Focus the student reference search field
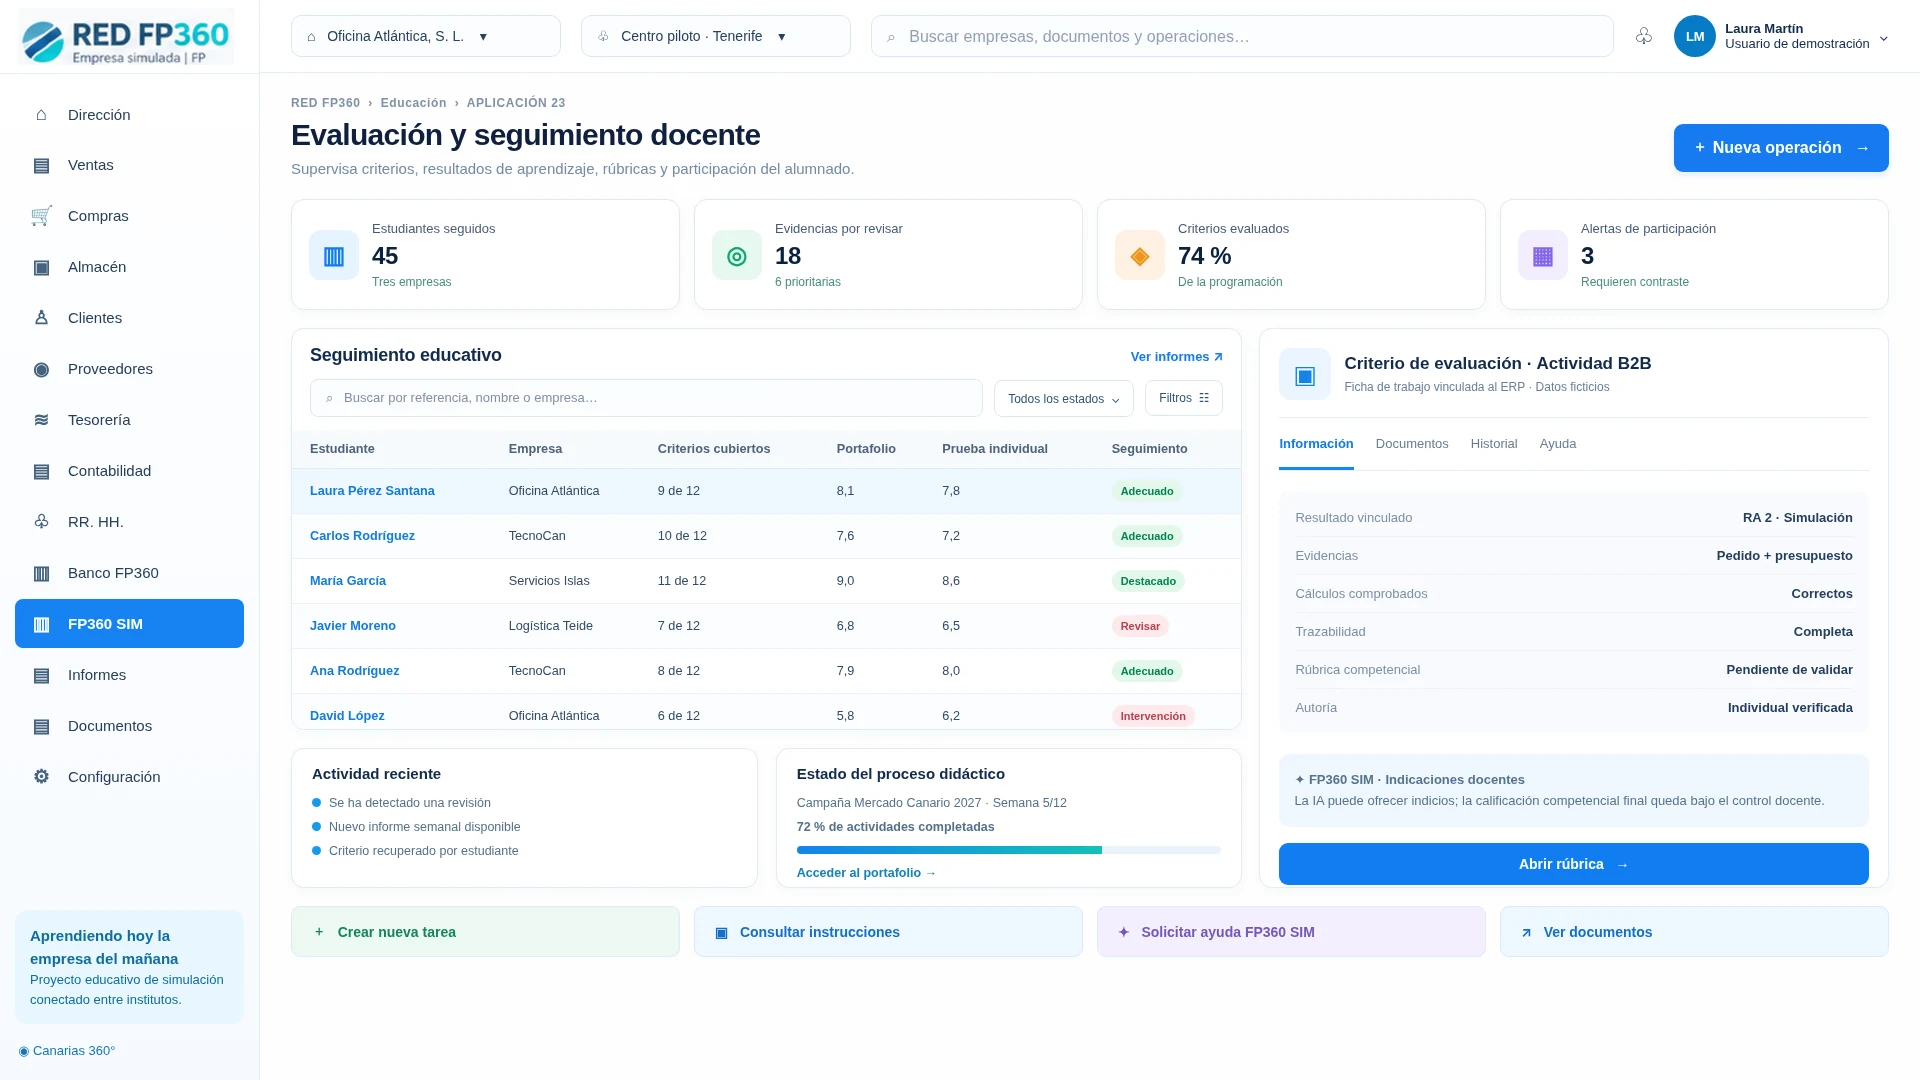This screenshot has width=1920, height=1080. click(646, 398)
